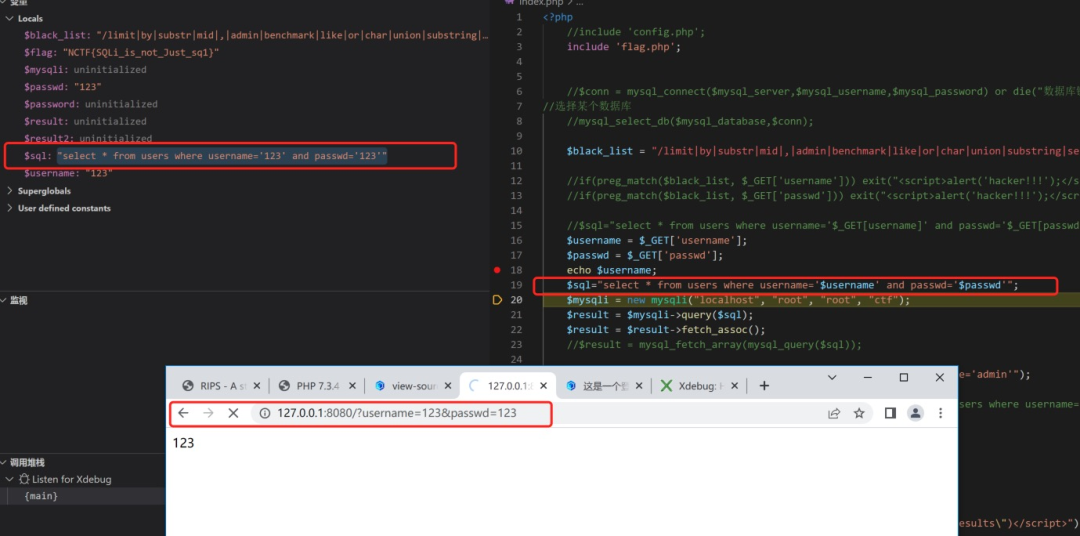Click line number 16 in the gutter
The height and width of the screenshot is (536, 1080).
[517, 240]
